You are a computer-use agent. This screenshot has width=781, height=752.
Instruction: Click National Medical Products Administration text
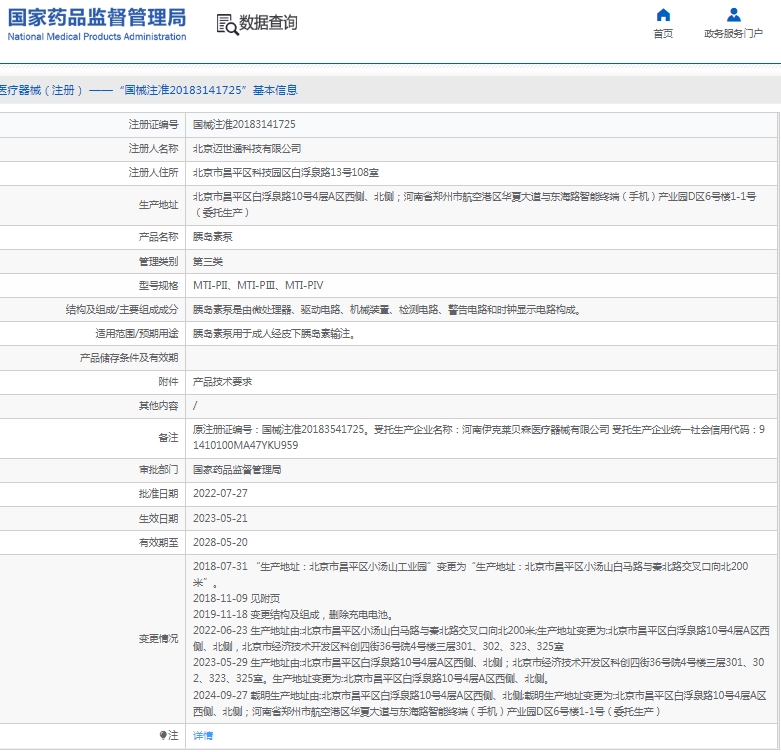tap(97, 37)
